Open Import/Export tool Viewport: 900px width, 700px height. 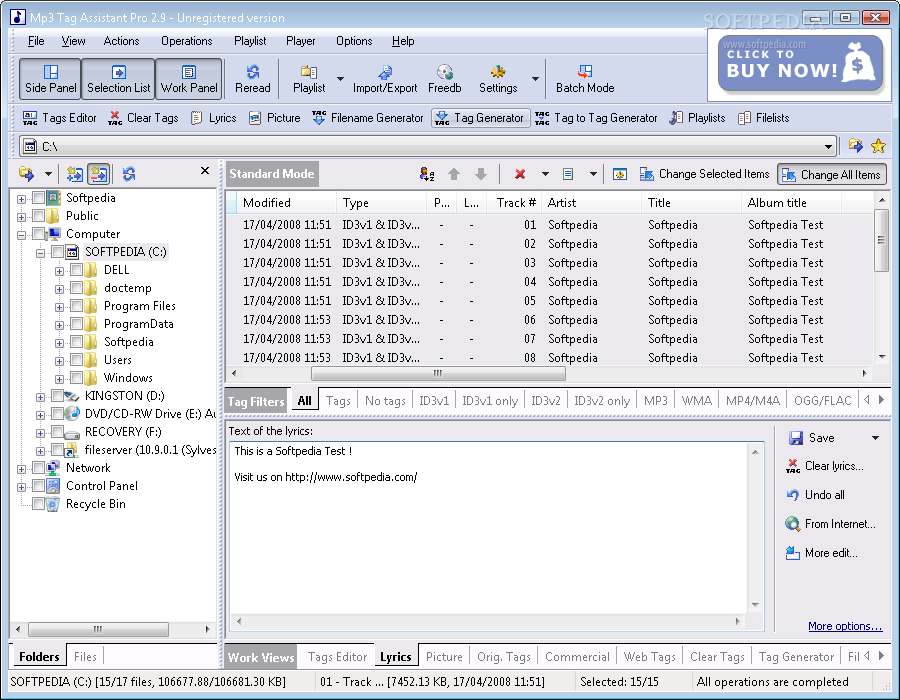click(x=385, y=79)
